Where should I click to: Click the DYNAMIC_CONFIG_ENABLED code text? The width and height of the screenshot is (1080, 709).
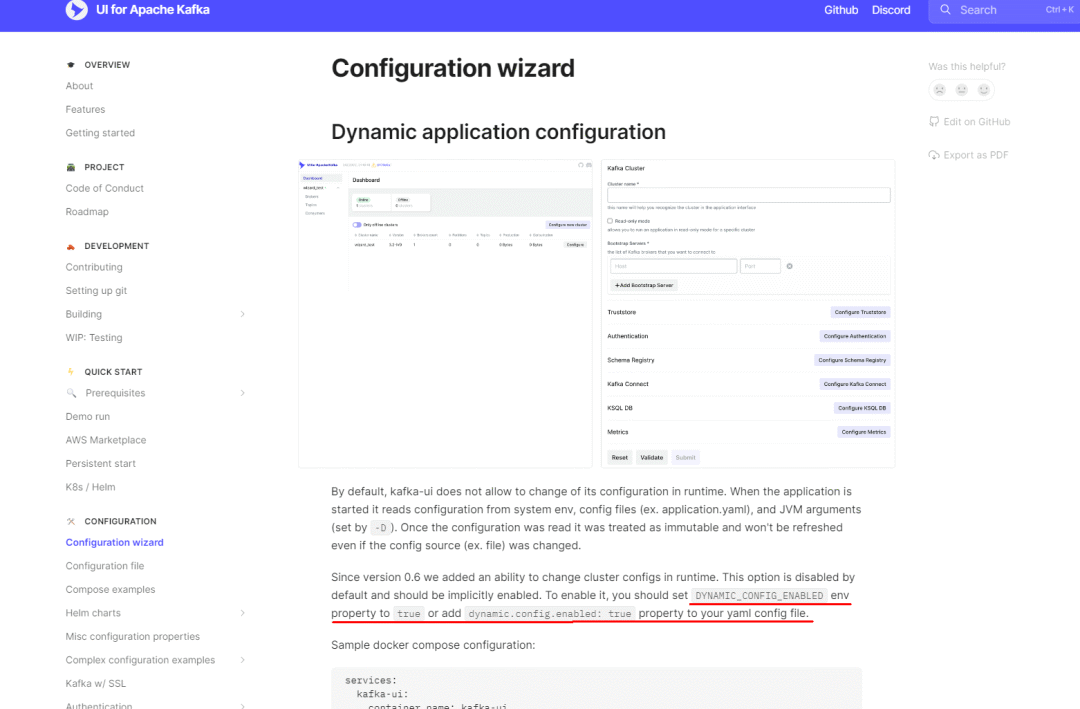pyautogui.click(x=759, y=596)
